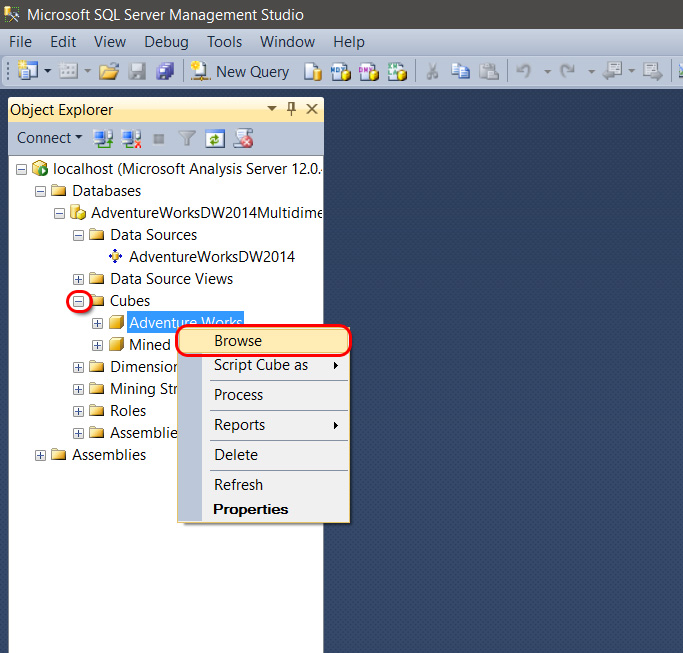Expand the Roles folder
683x653 pixels.
pos(78,411)
